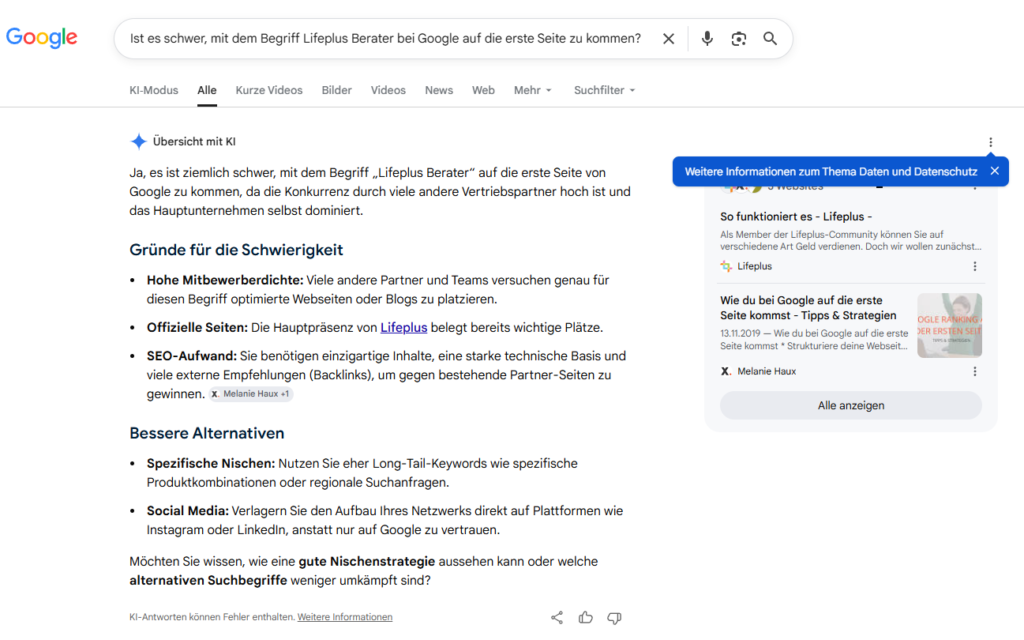This screenshot has height=640, width=1024.
Task: Switch to Web tab
Action: coord(483,90)
